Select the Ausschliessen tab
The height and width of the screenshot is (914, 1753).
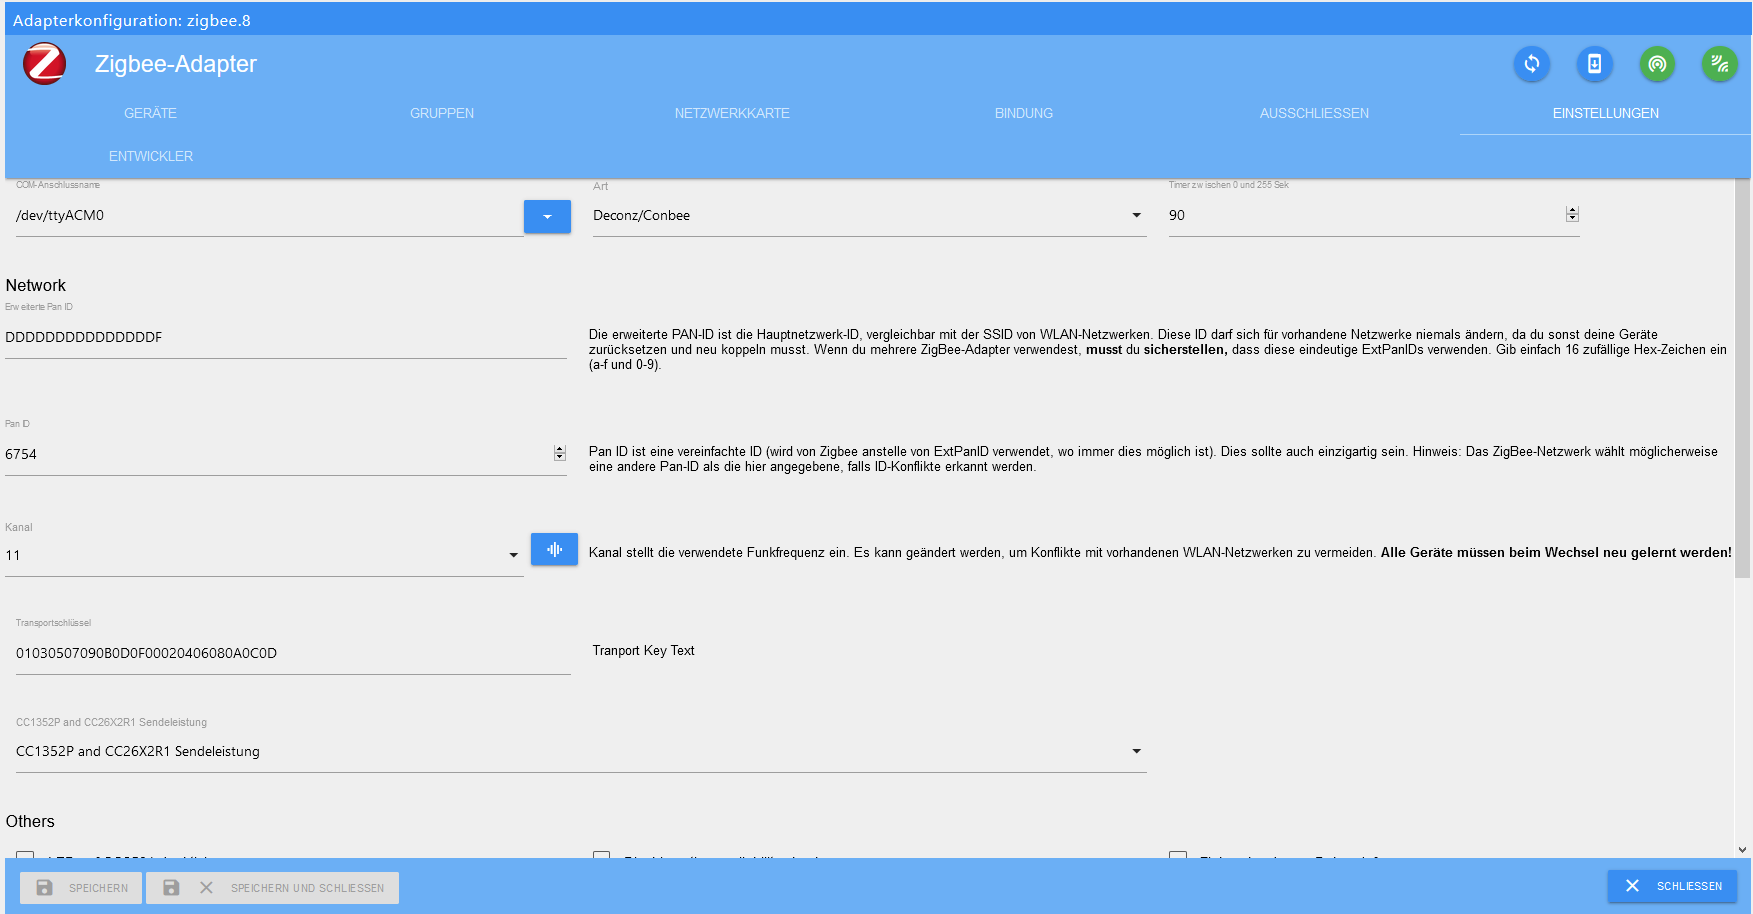point(1314,113)
